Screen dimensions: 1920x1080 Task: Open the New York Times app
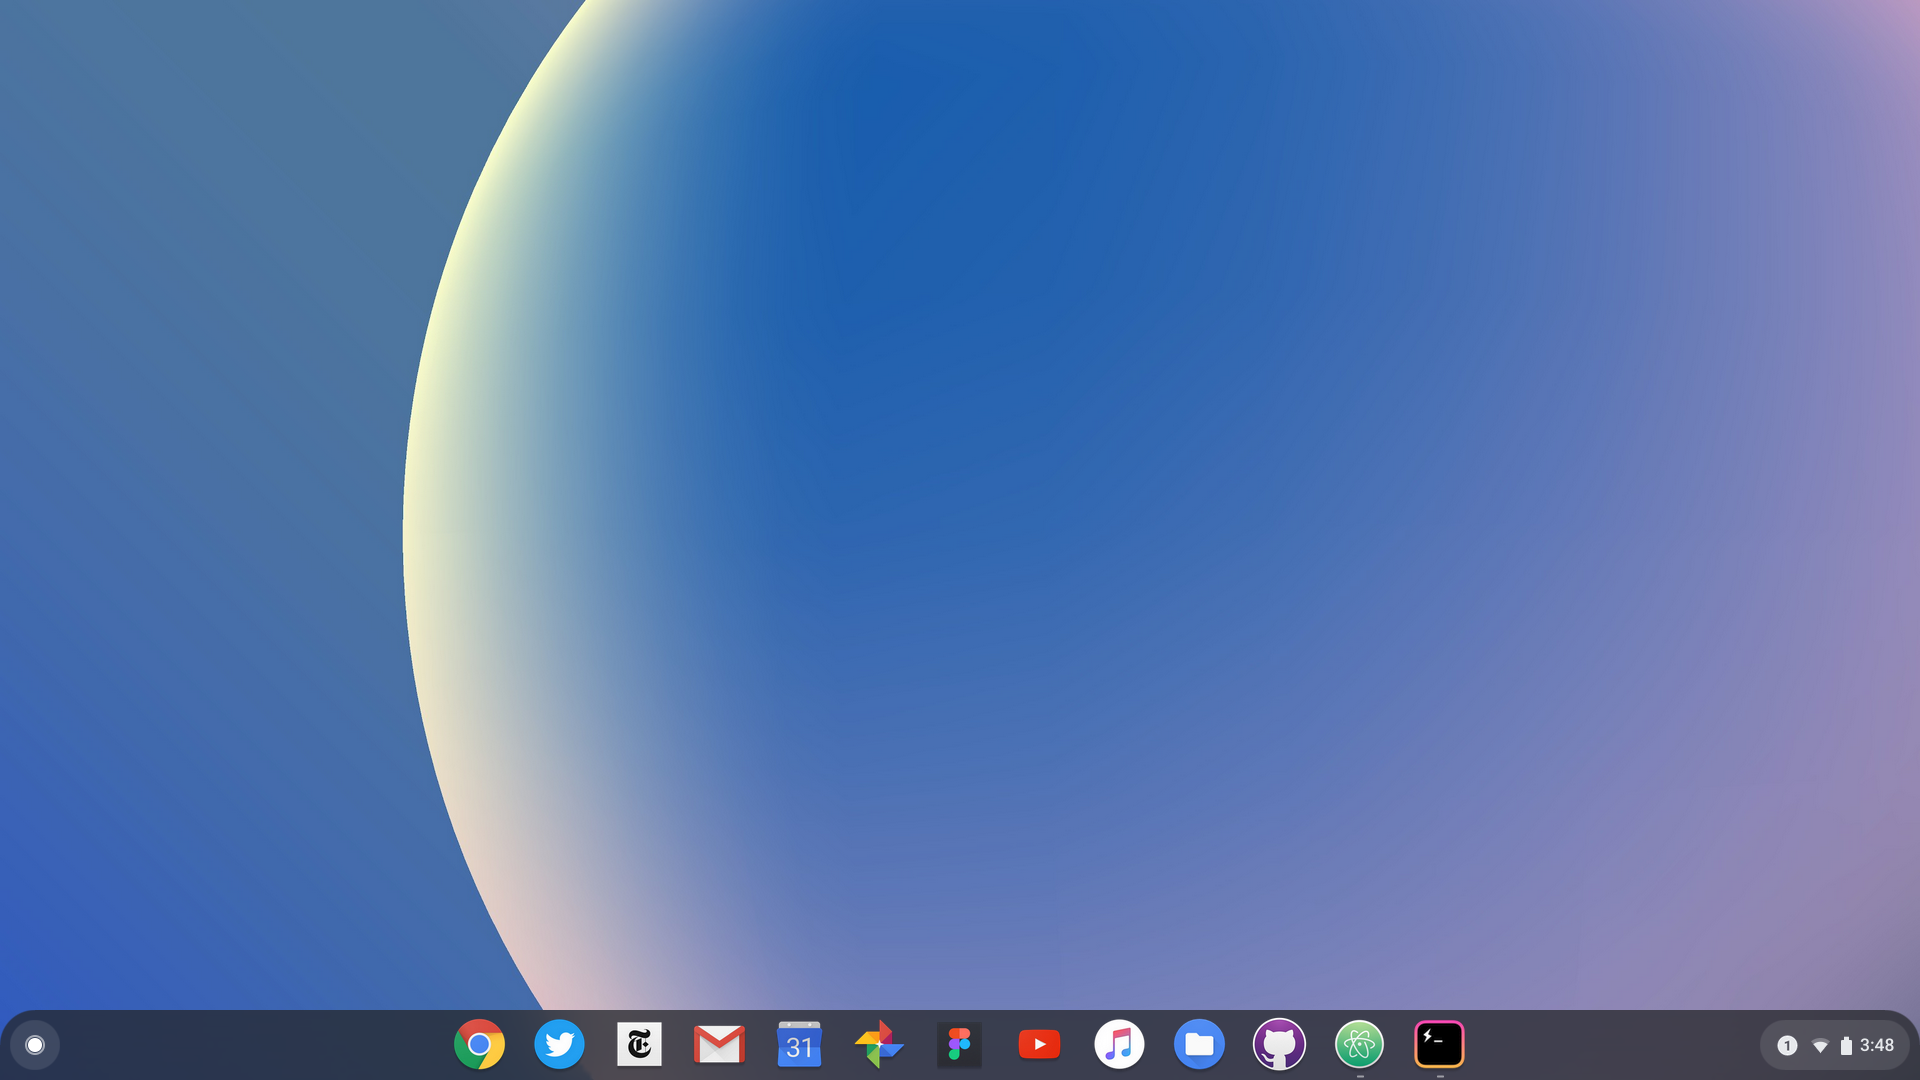coord(639,1044)
